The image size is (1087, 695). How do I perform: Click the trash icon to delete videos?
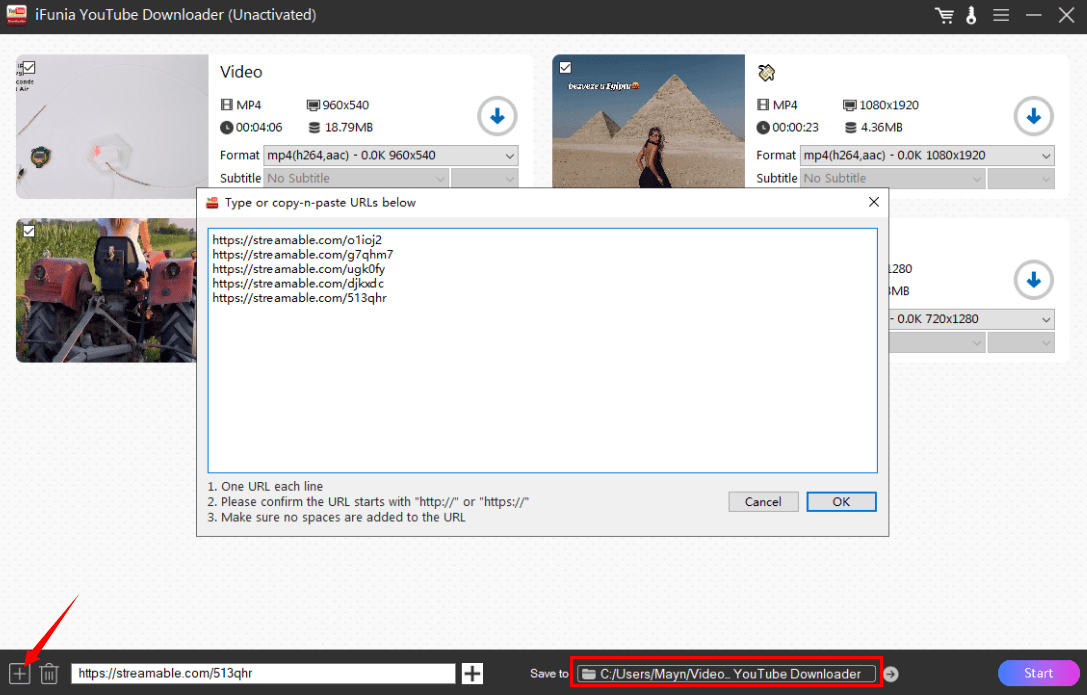click(49, 673)
